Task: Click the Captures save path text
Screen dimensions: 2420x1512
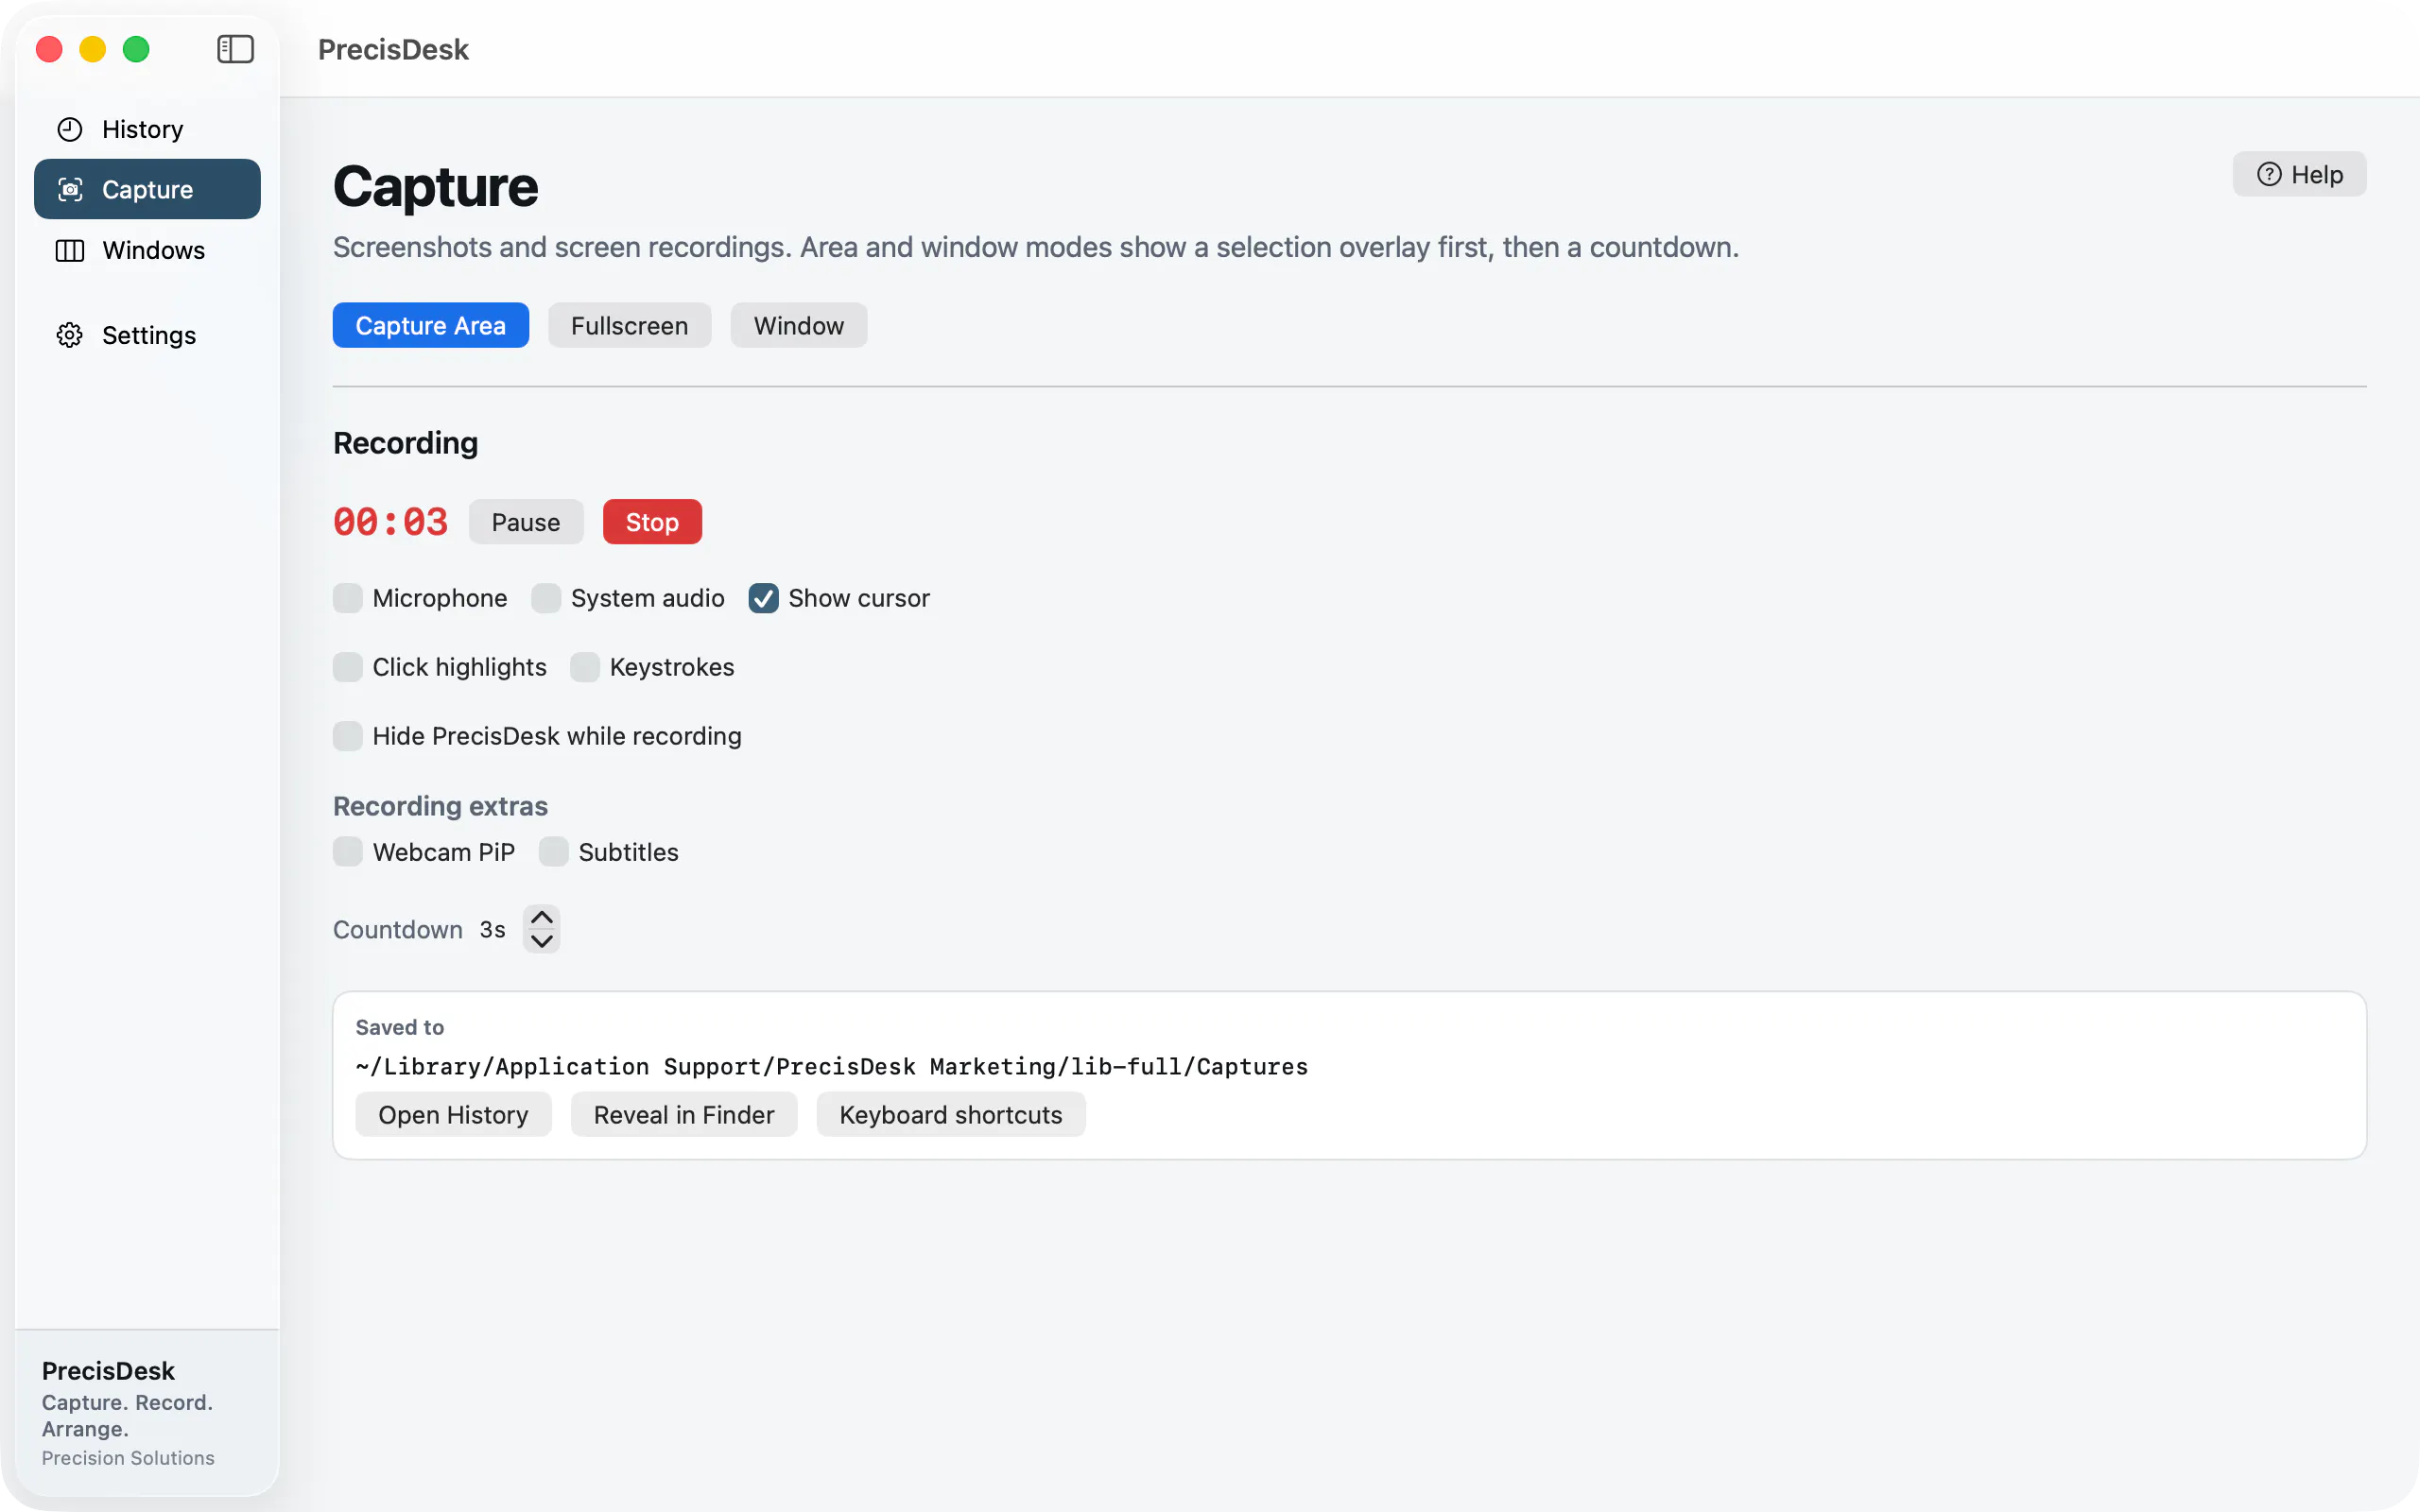Action: [x=832, y=1066]
